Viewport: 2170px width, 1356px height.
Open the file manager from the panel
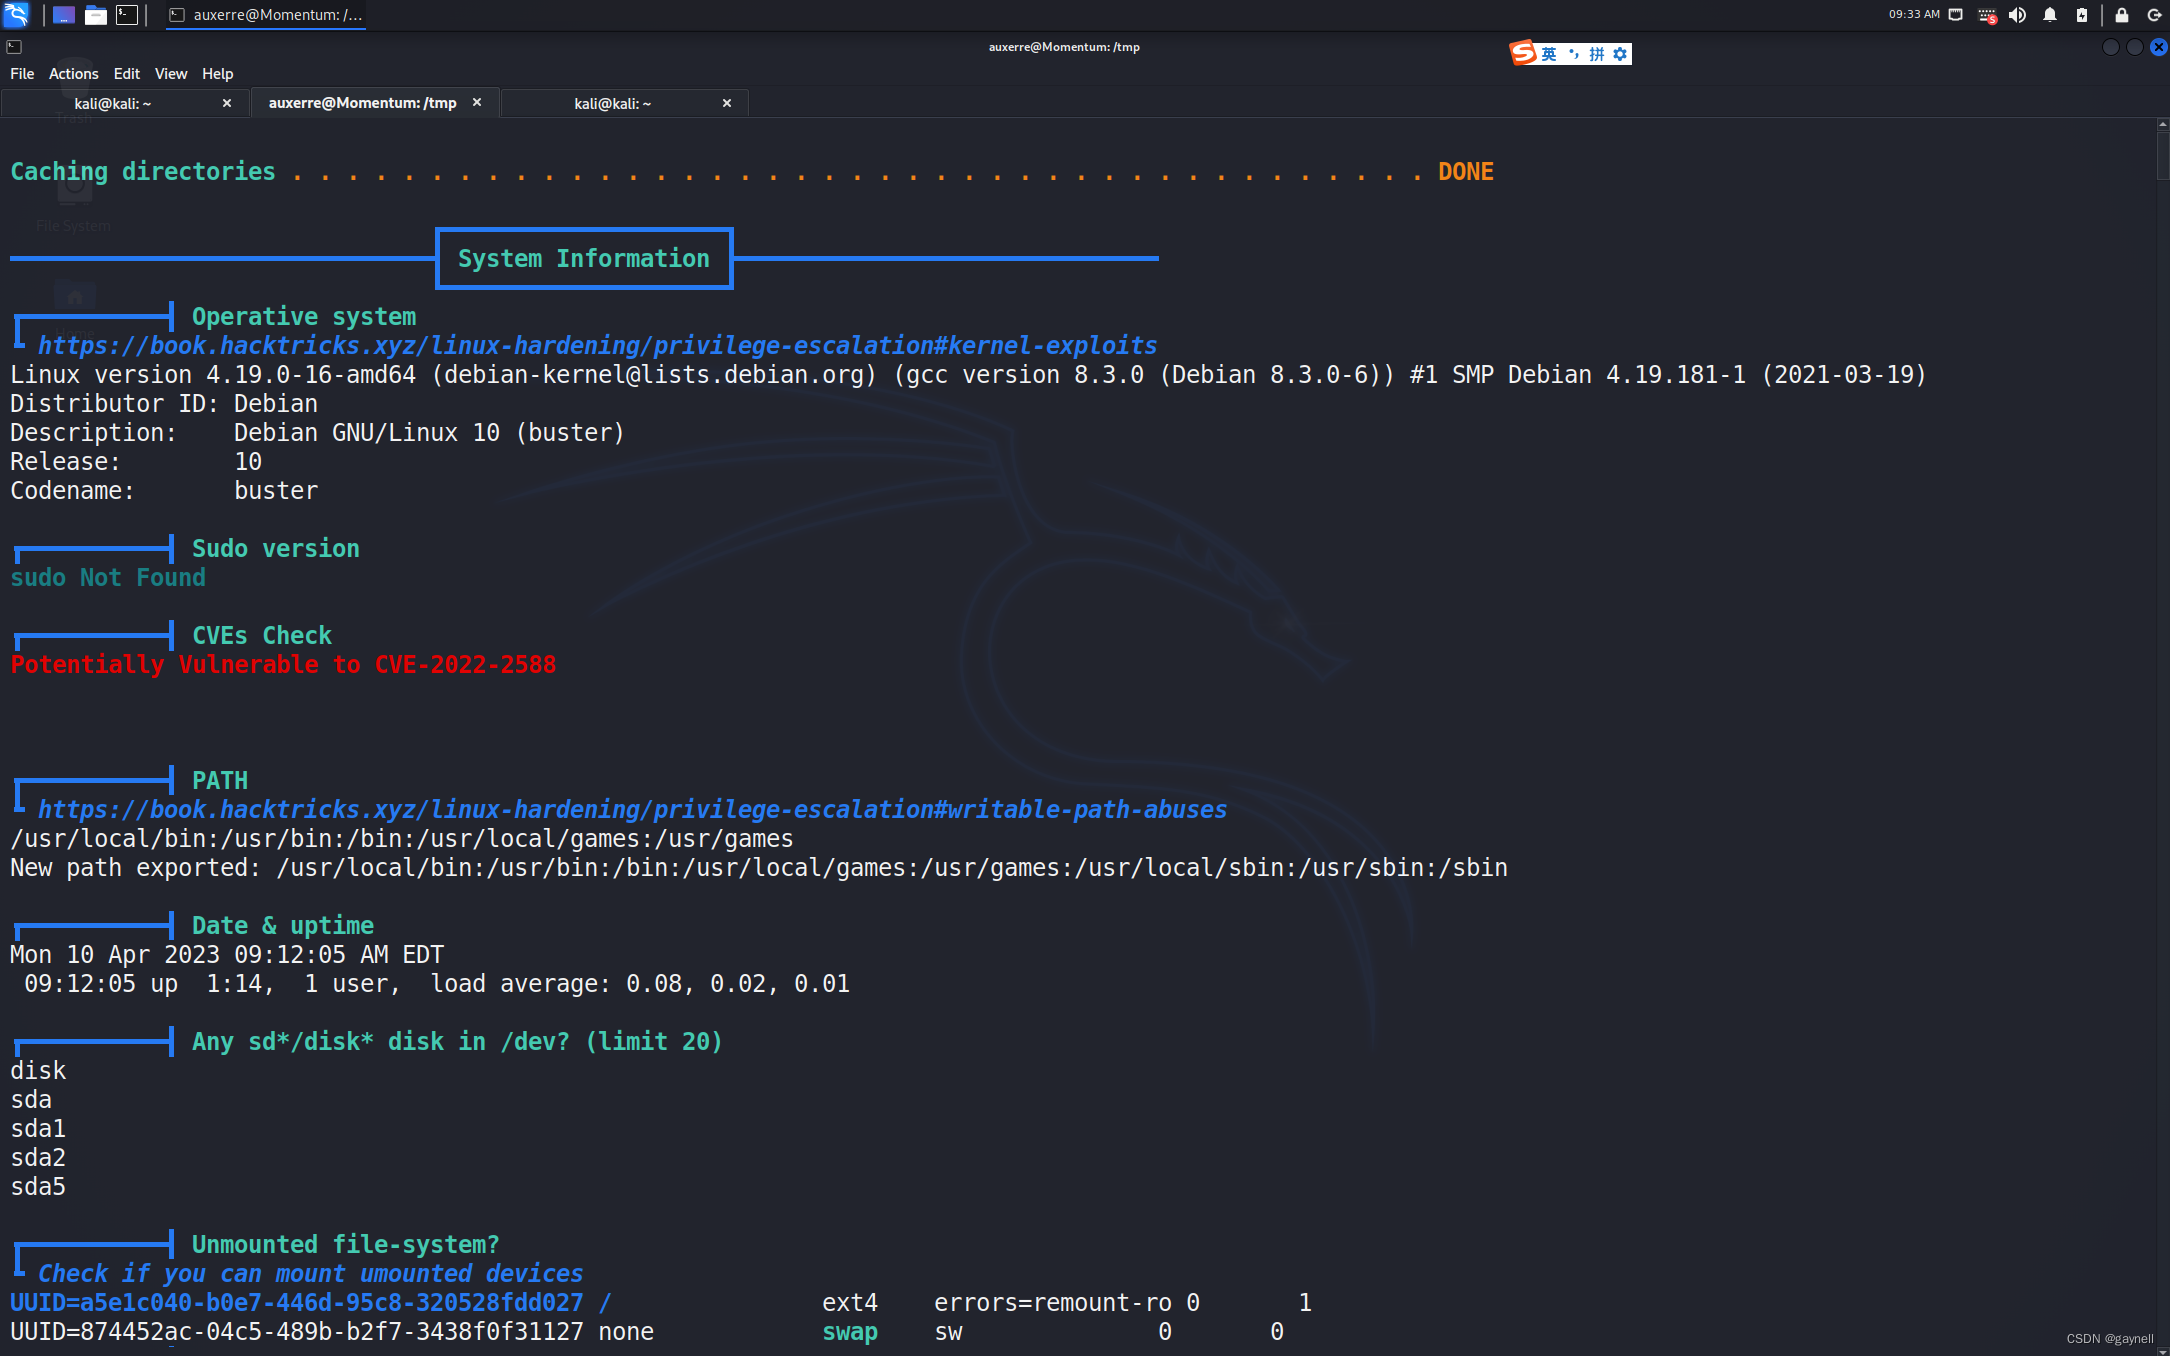(x=96, y=15)
